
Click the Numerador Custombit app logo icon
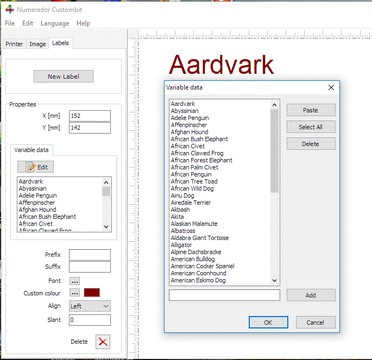point(10,9)
